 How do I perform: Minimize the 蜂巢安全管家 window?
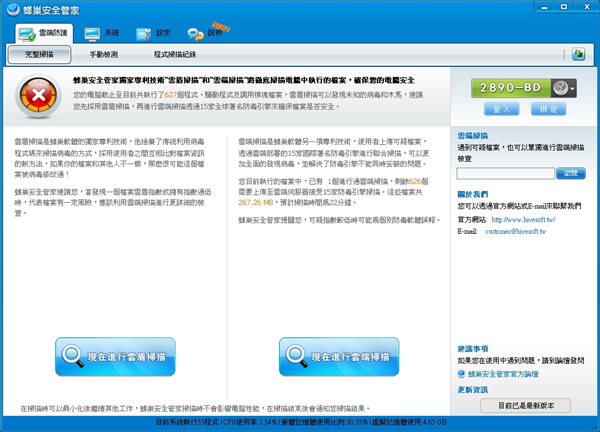(x=545, y=7)
